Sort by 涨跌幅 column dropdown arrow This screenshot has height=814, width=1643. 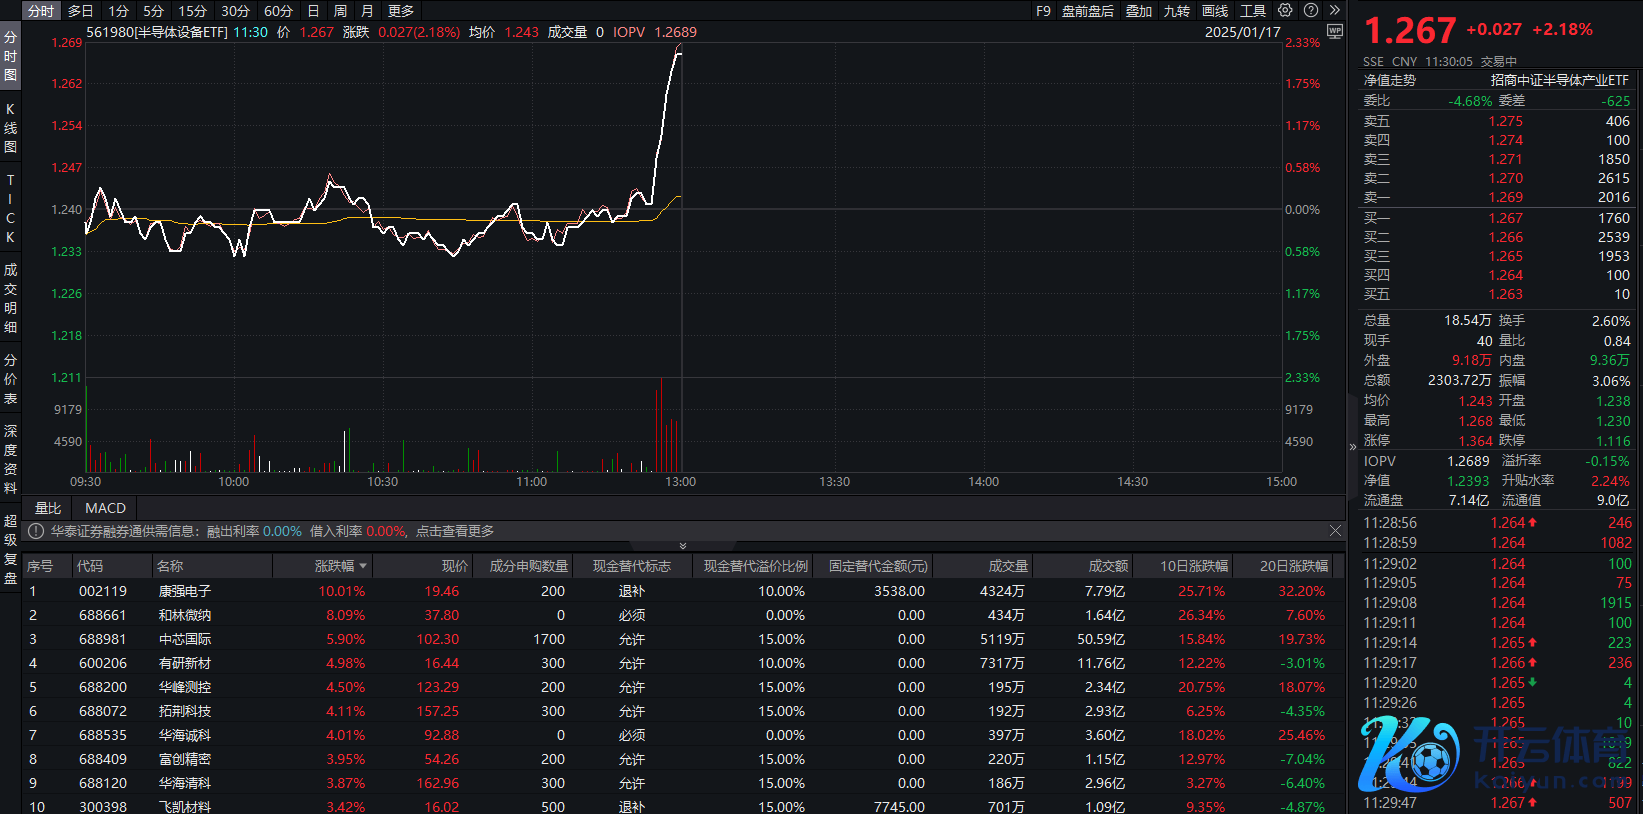[363, 567]
